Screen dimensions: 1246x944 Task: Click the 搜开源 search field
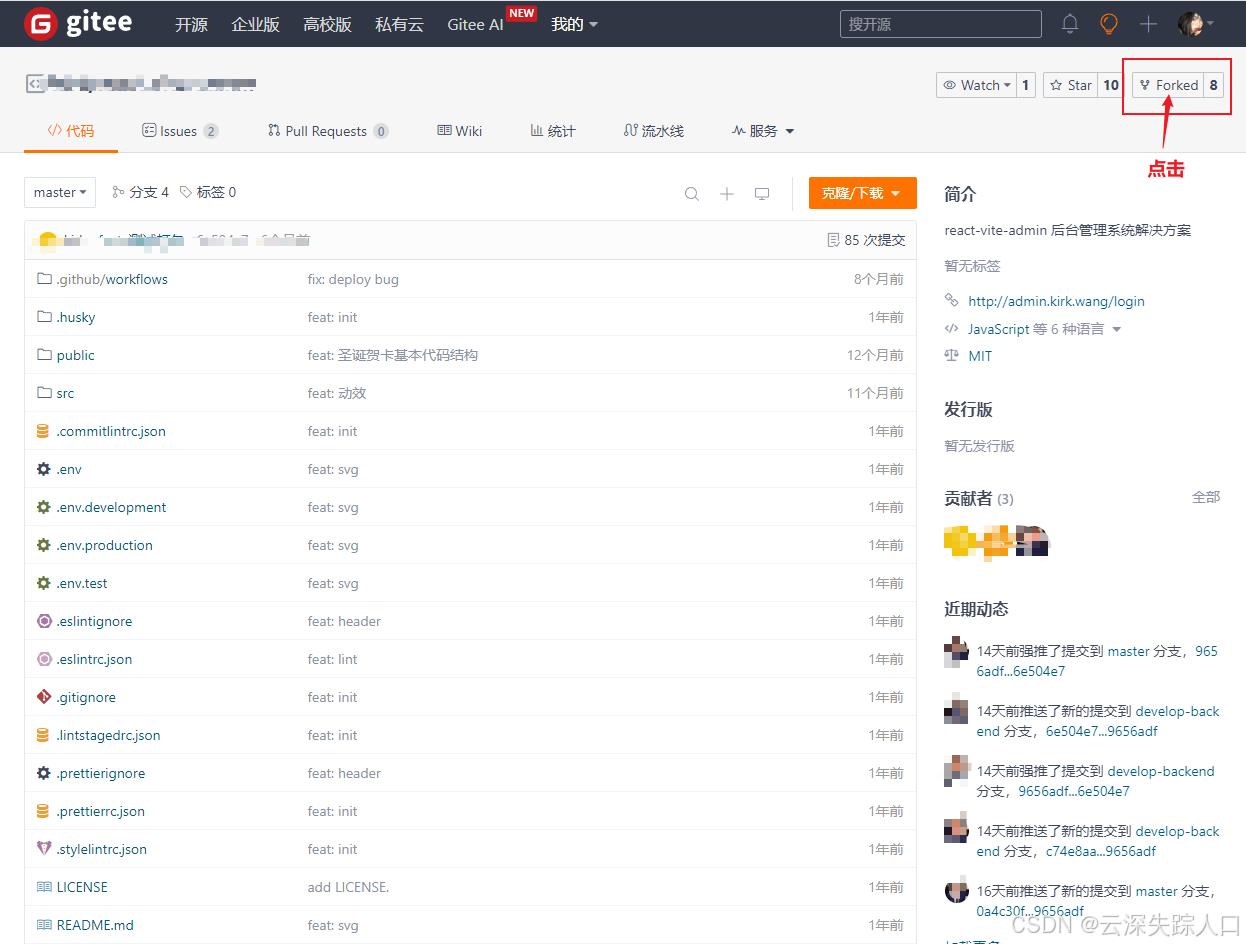(x=940, y=24)
